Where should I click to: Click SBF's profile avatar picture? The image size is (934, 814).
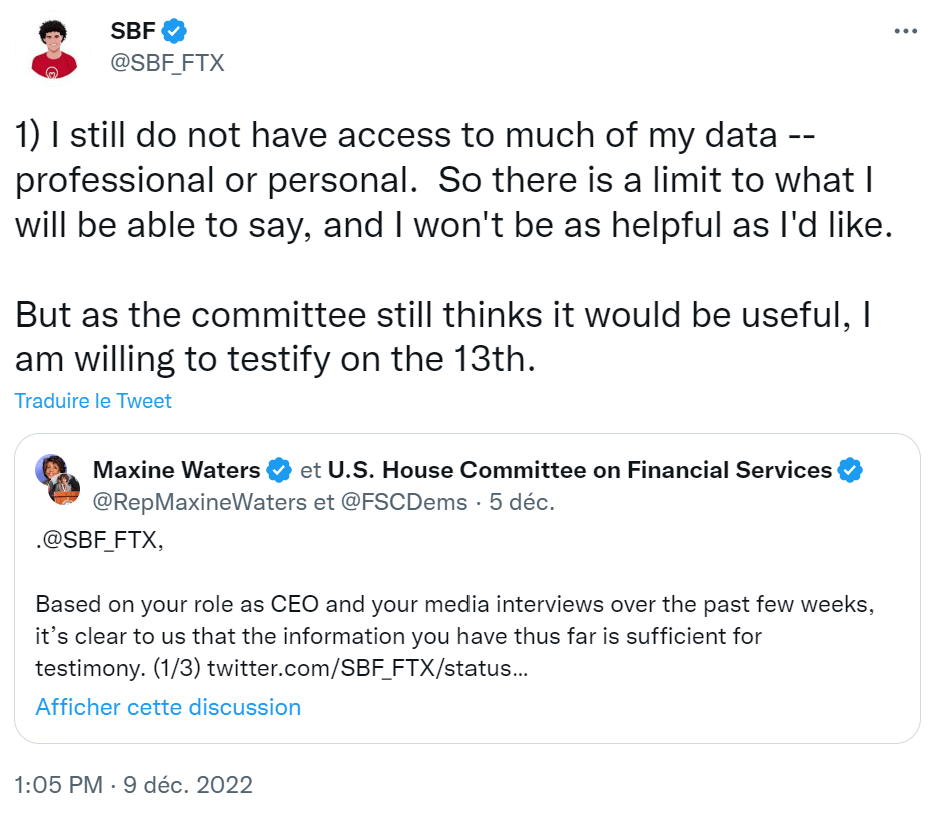point(54,47)
